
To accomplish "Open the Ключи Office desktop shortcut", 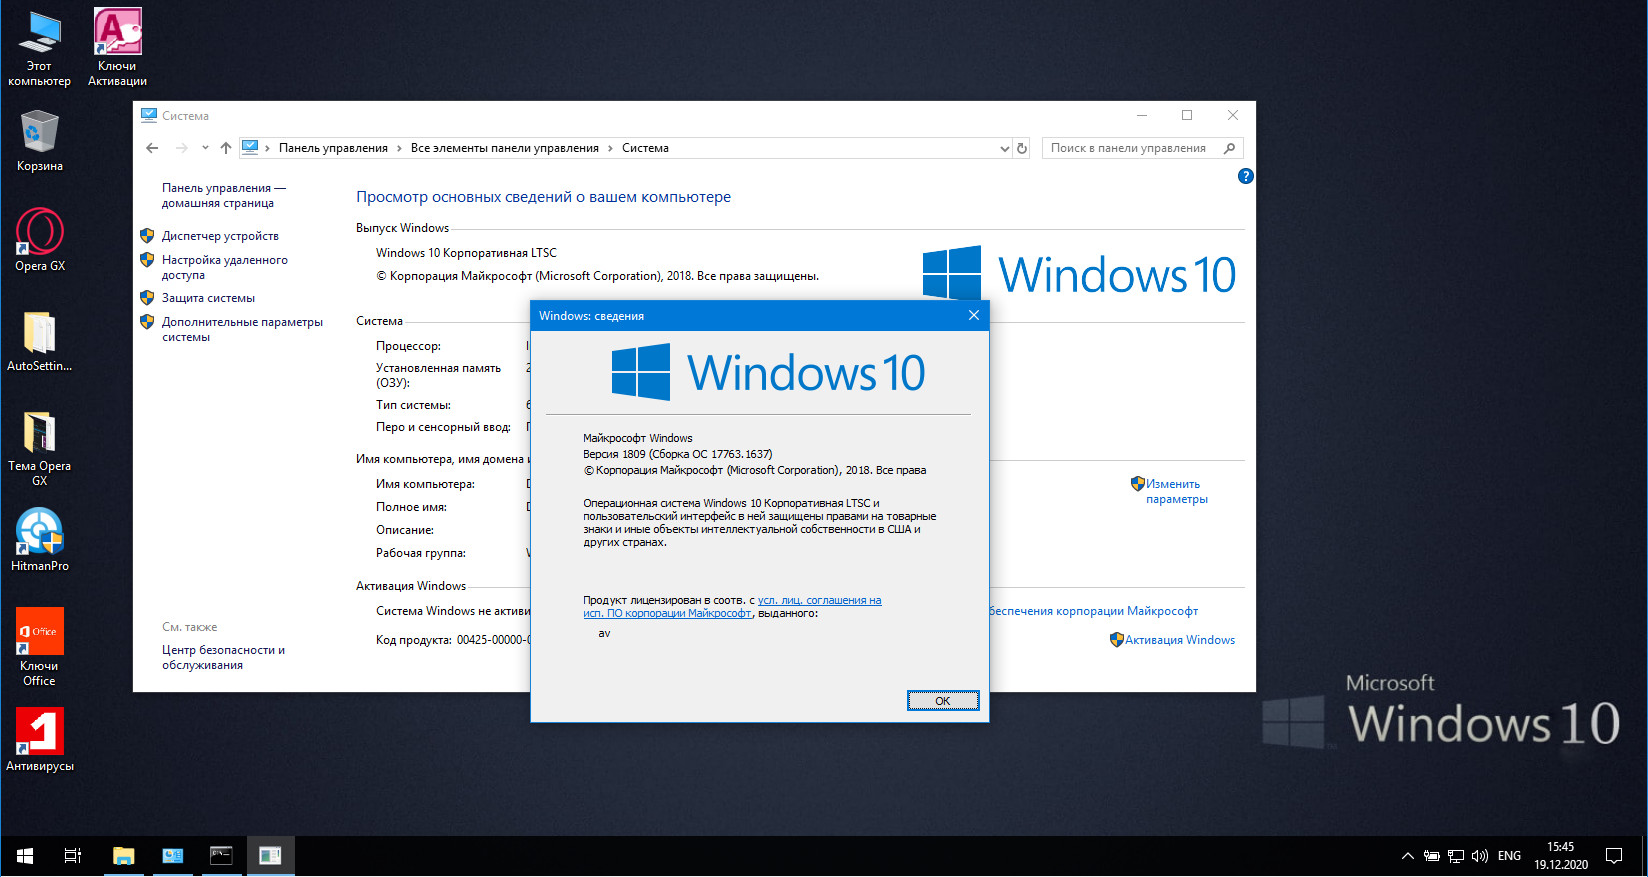I will pyautogui.click(x=39, y=648).
